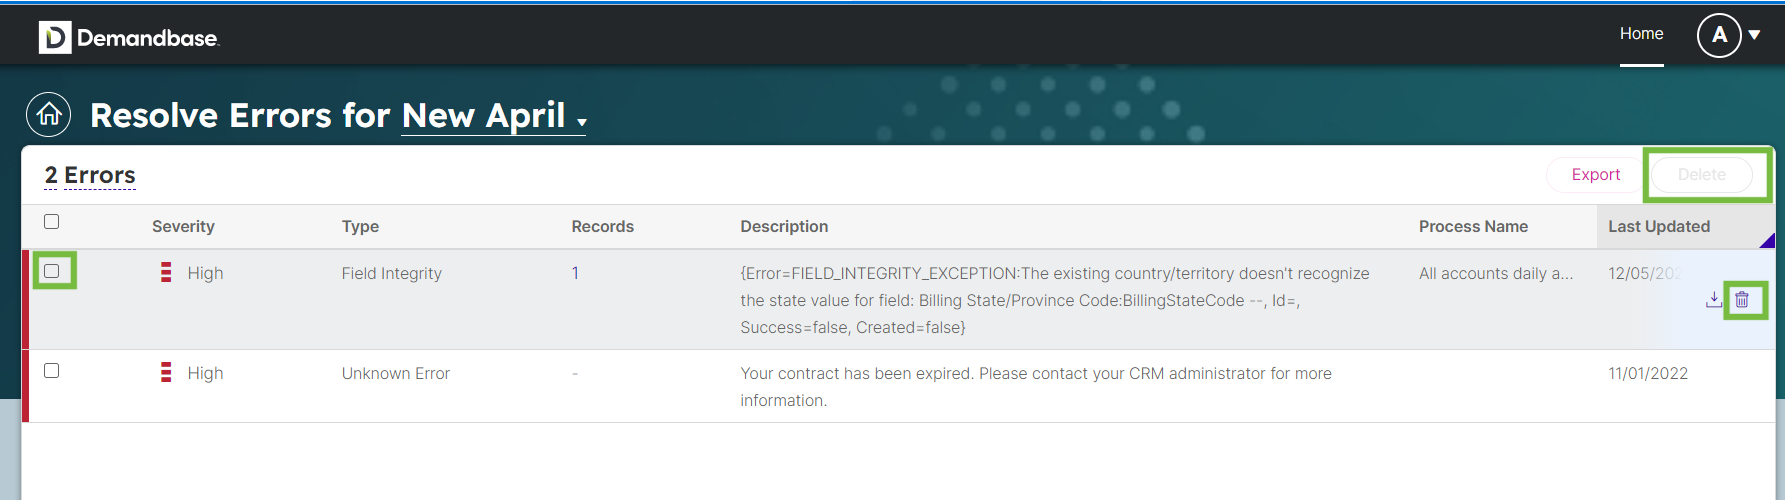The image size is (1785, 500).
Task: Click the sort triangle on Last Updated column
Action: 1767,240
